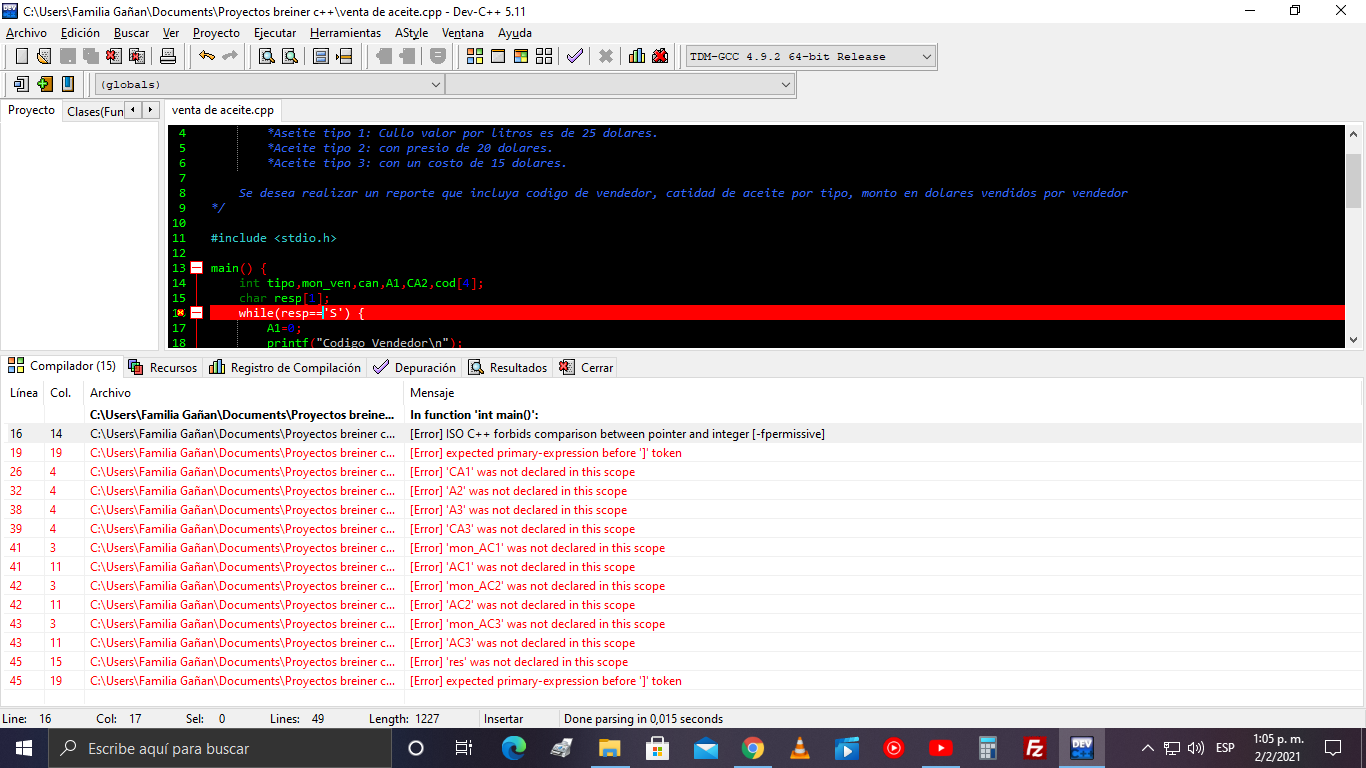Viewport: 1366px width, 768px height.
Task: Click the Close file toolbar icon
Action: coord(115,56)
